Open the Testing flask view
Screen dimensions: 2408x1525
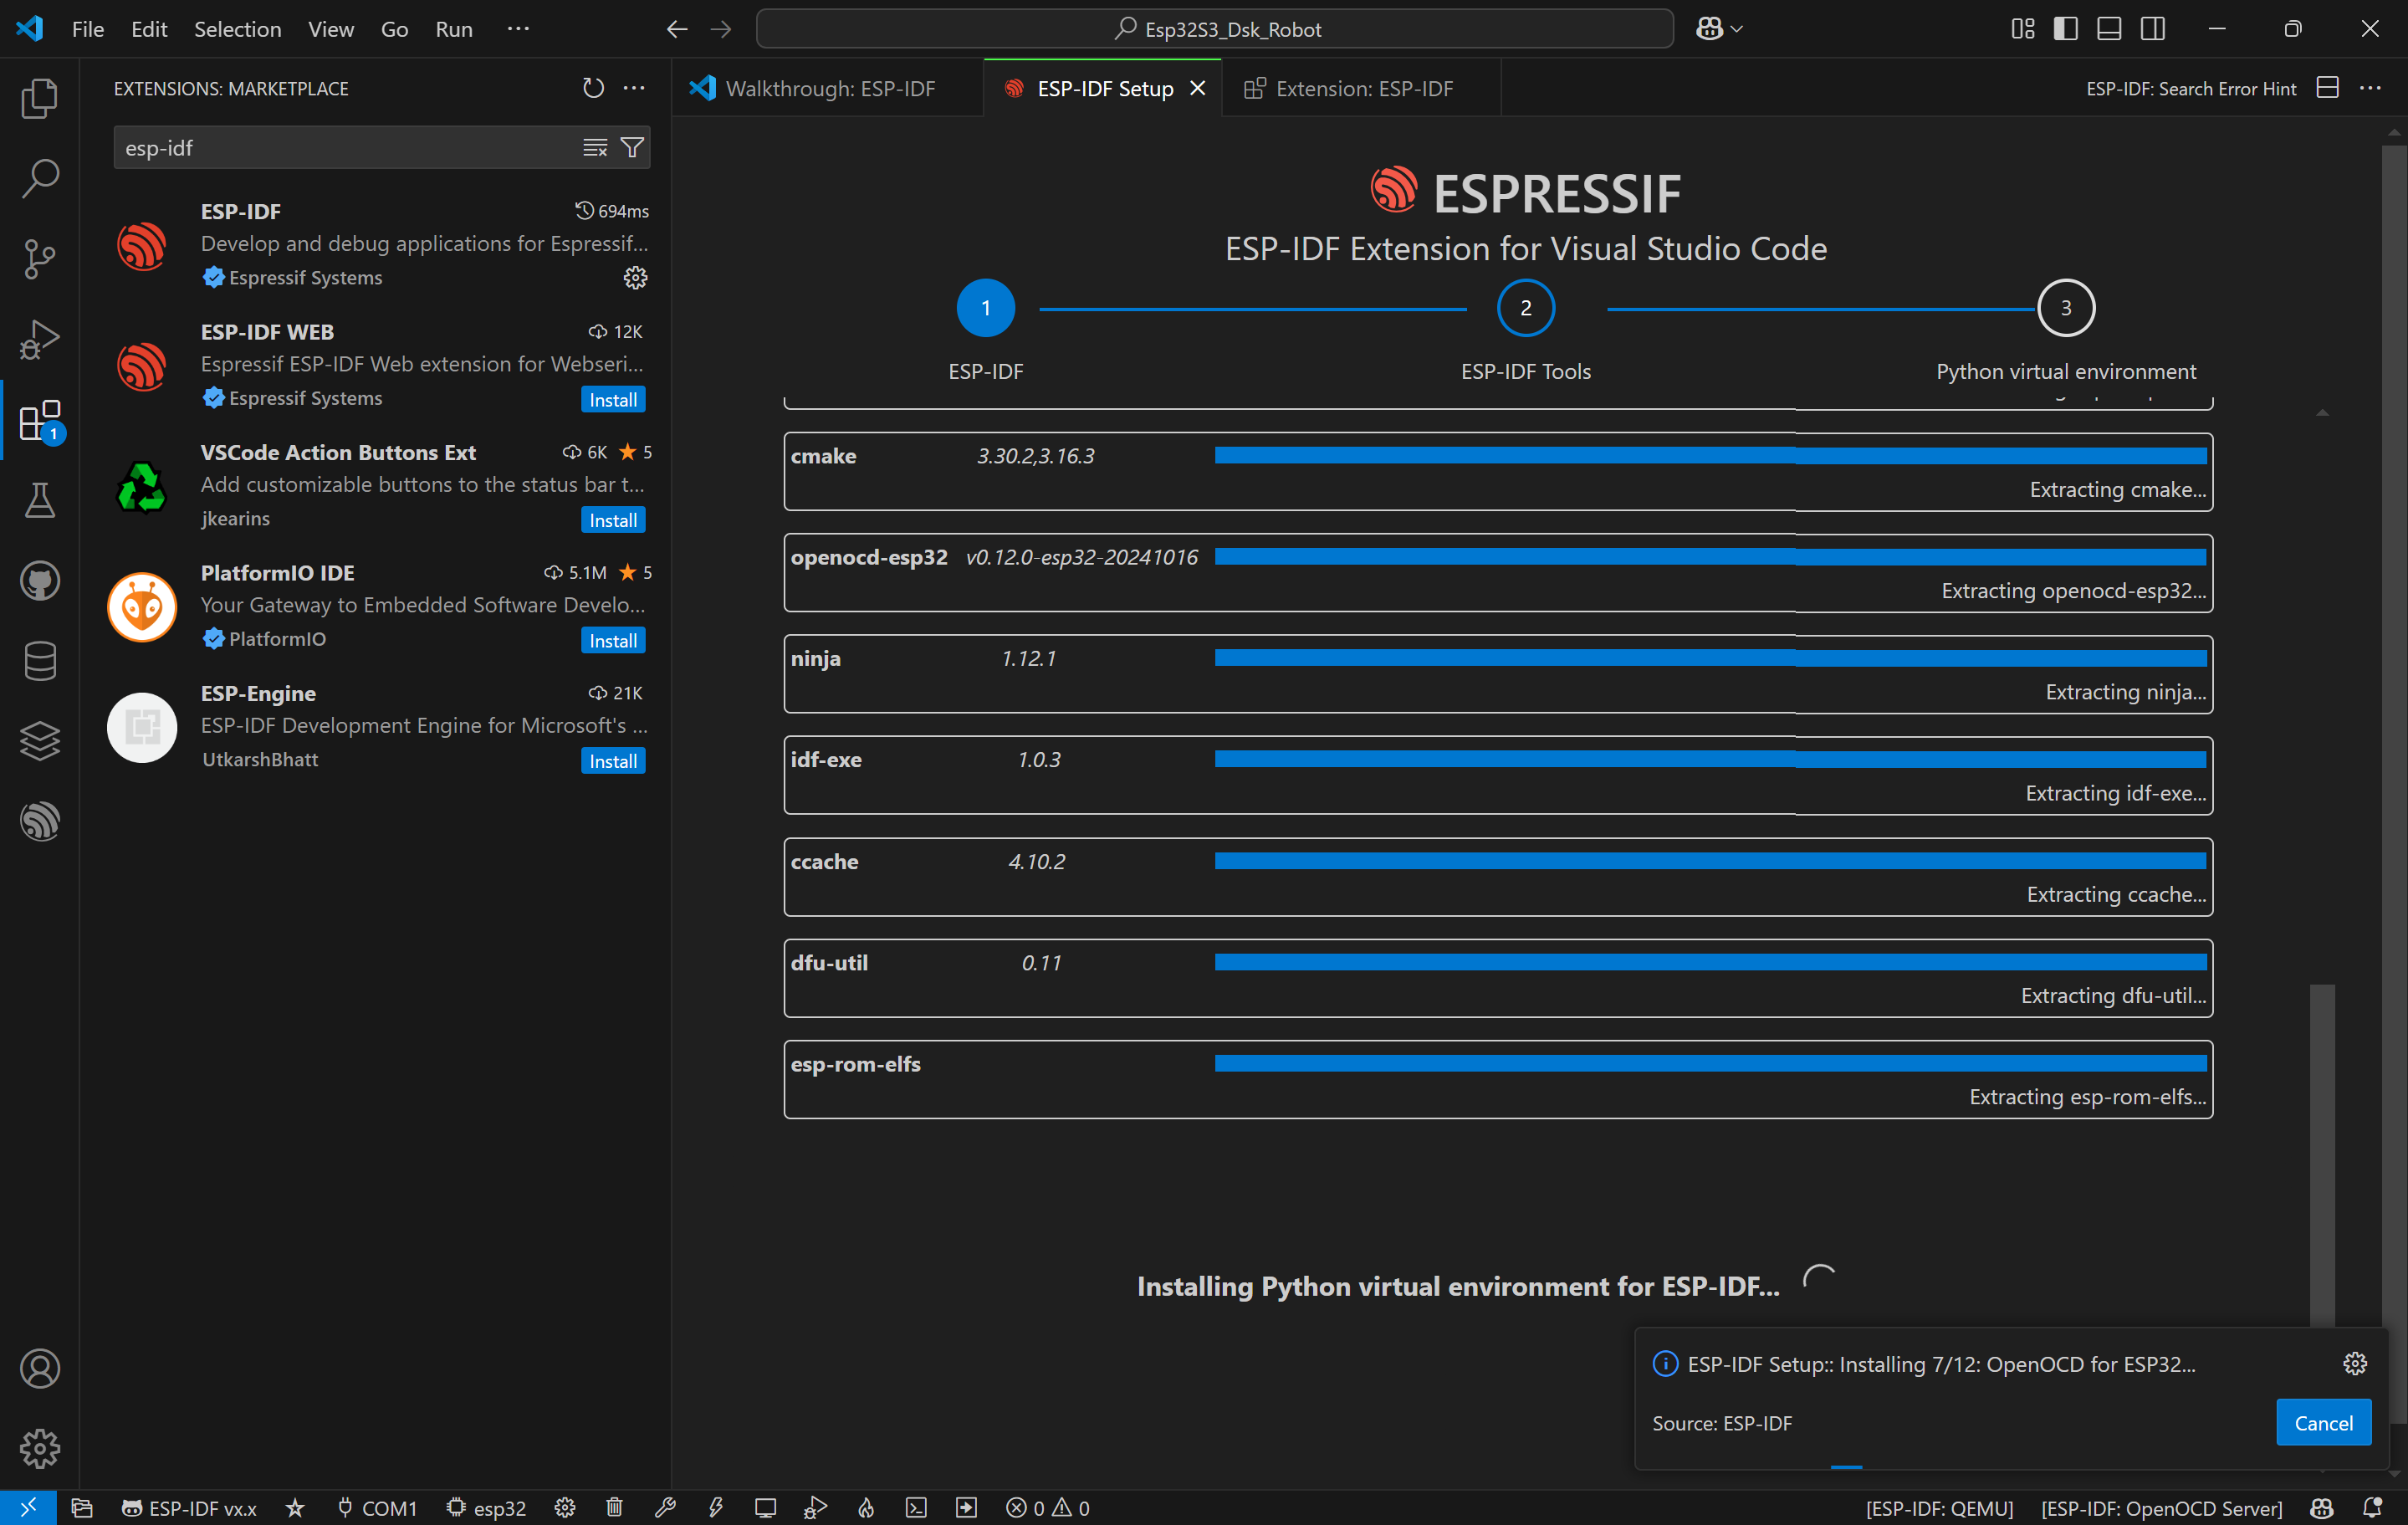pyautogui.click(x=40, y=500)
